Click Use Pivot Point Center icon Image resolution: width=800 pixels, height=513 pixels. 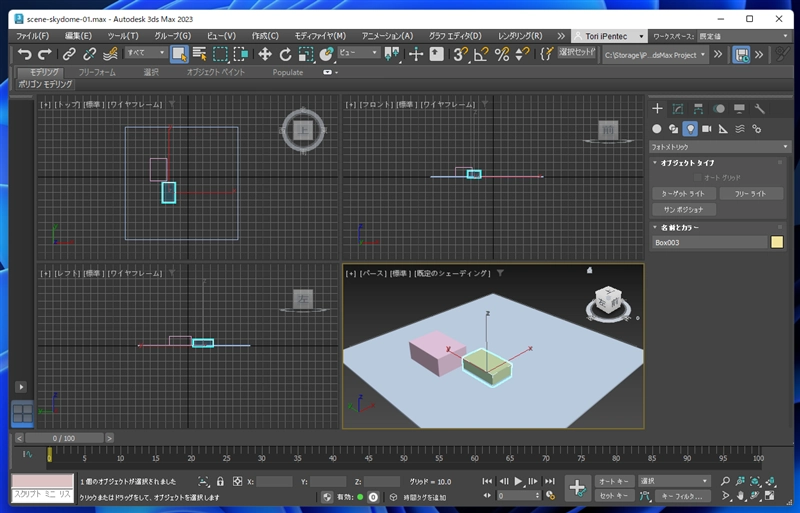point(392,54)
